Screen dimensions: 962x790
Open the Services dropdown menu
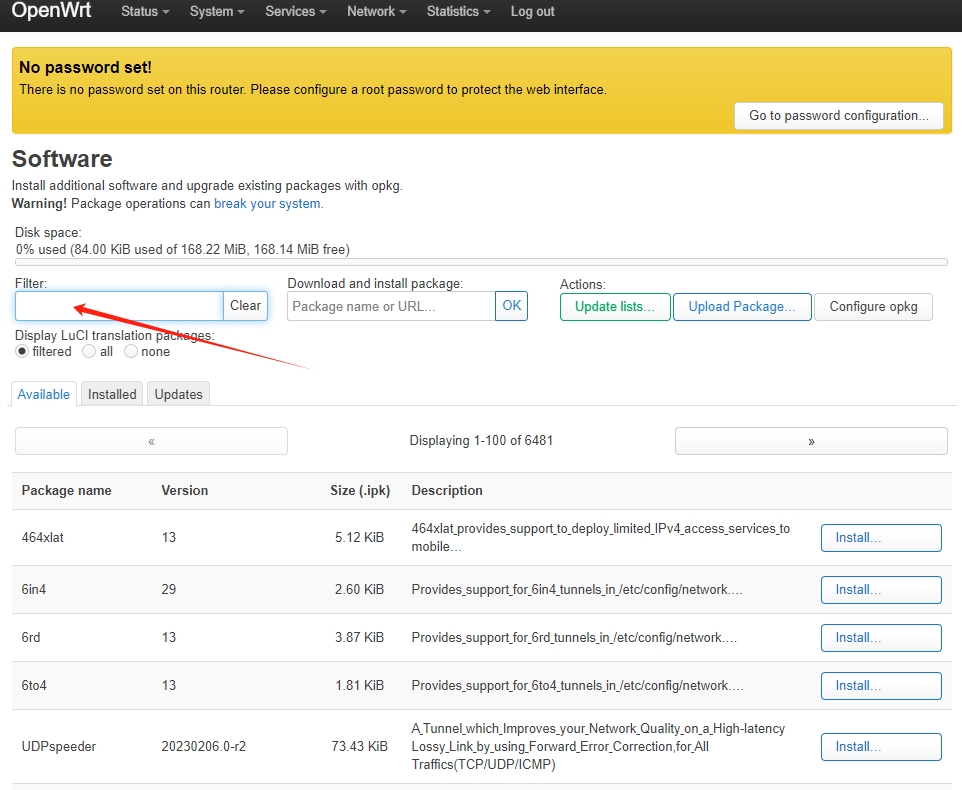point(296,12)
